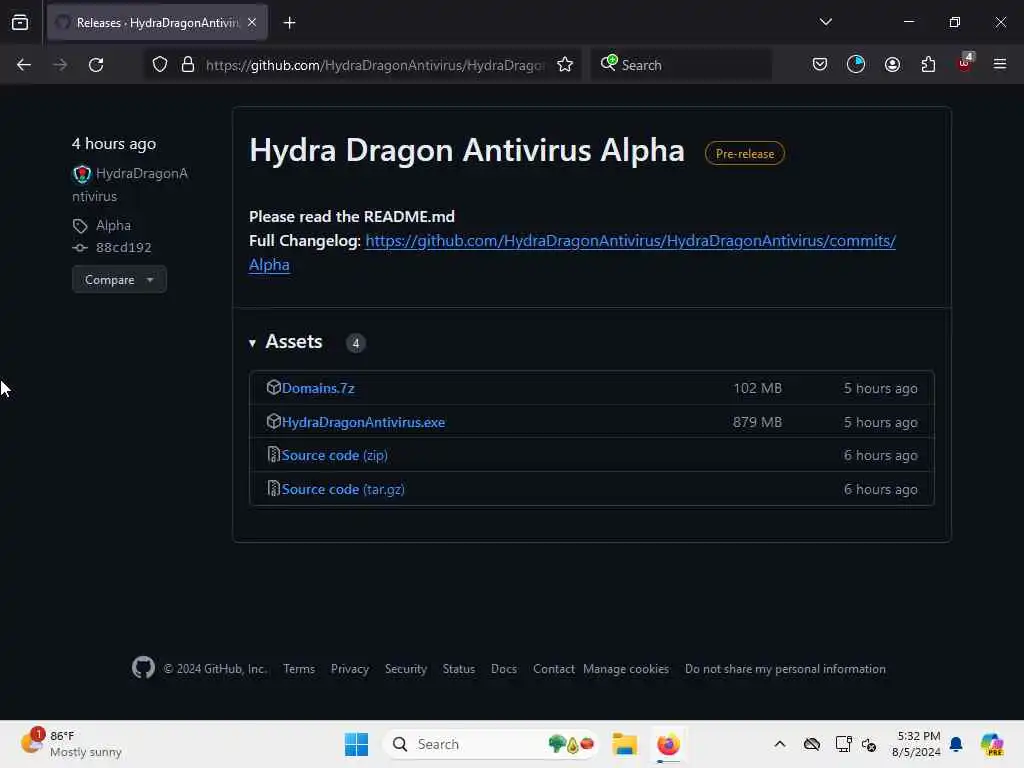Open the HydraDragonAntivirus author profile link

(x=130, y=185)
